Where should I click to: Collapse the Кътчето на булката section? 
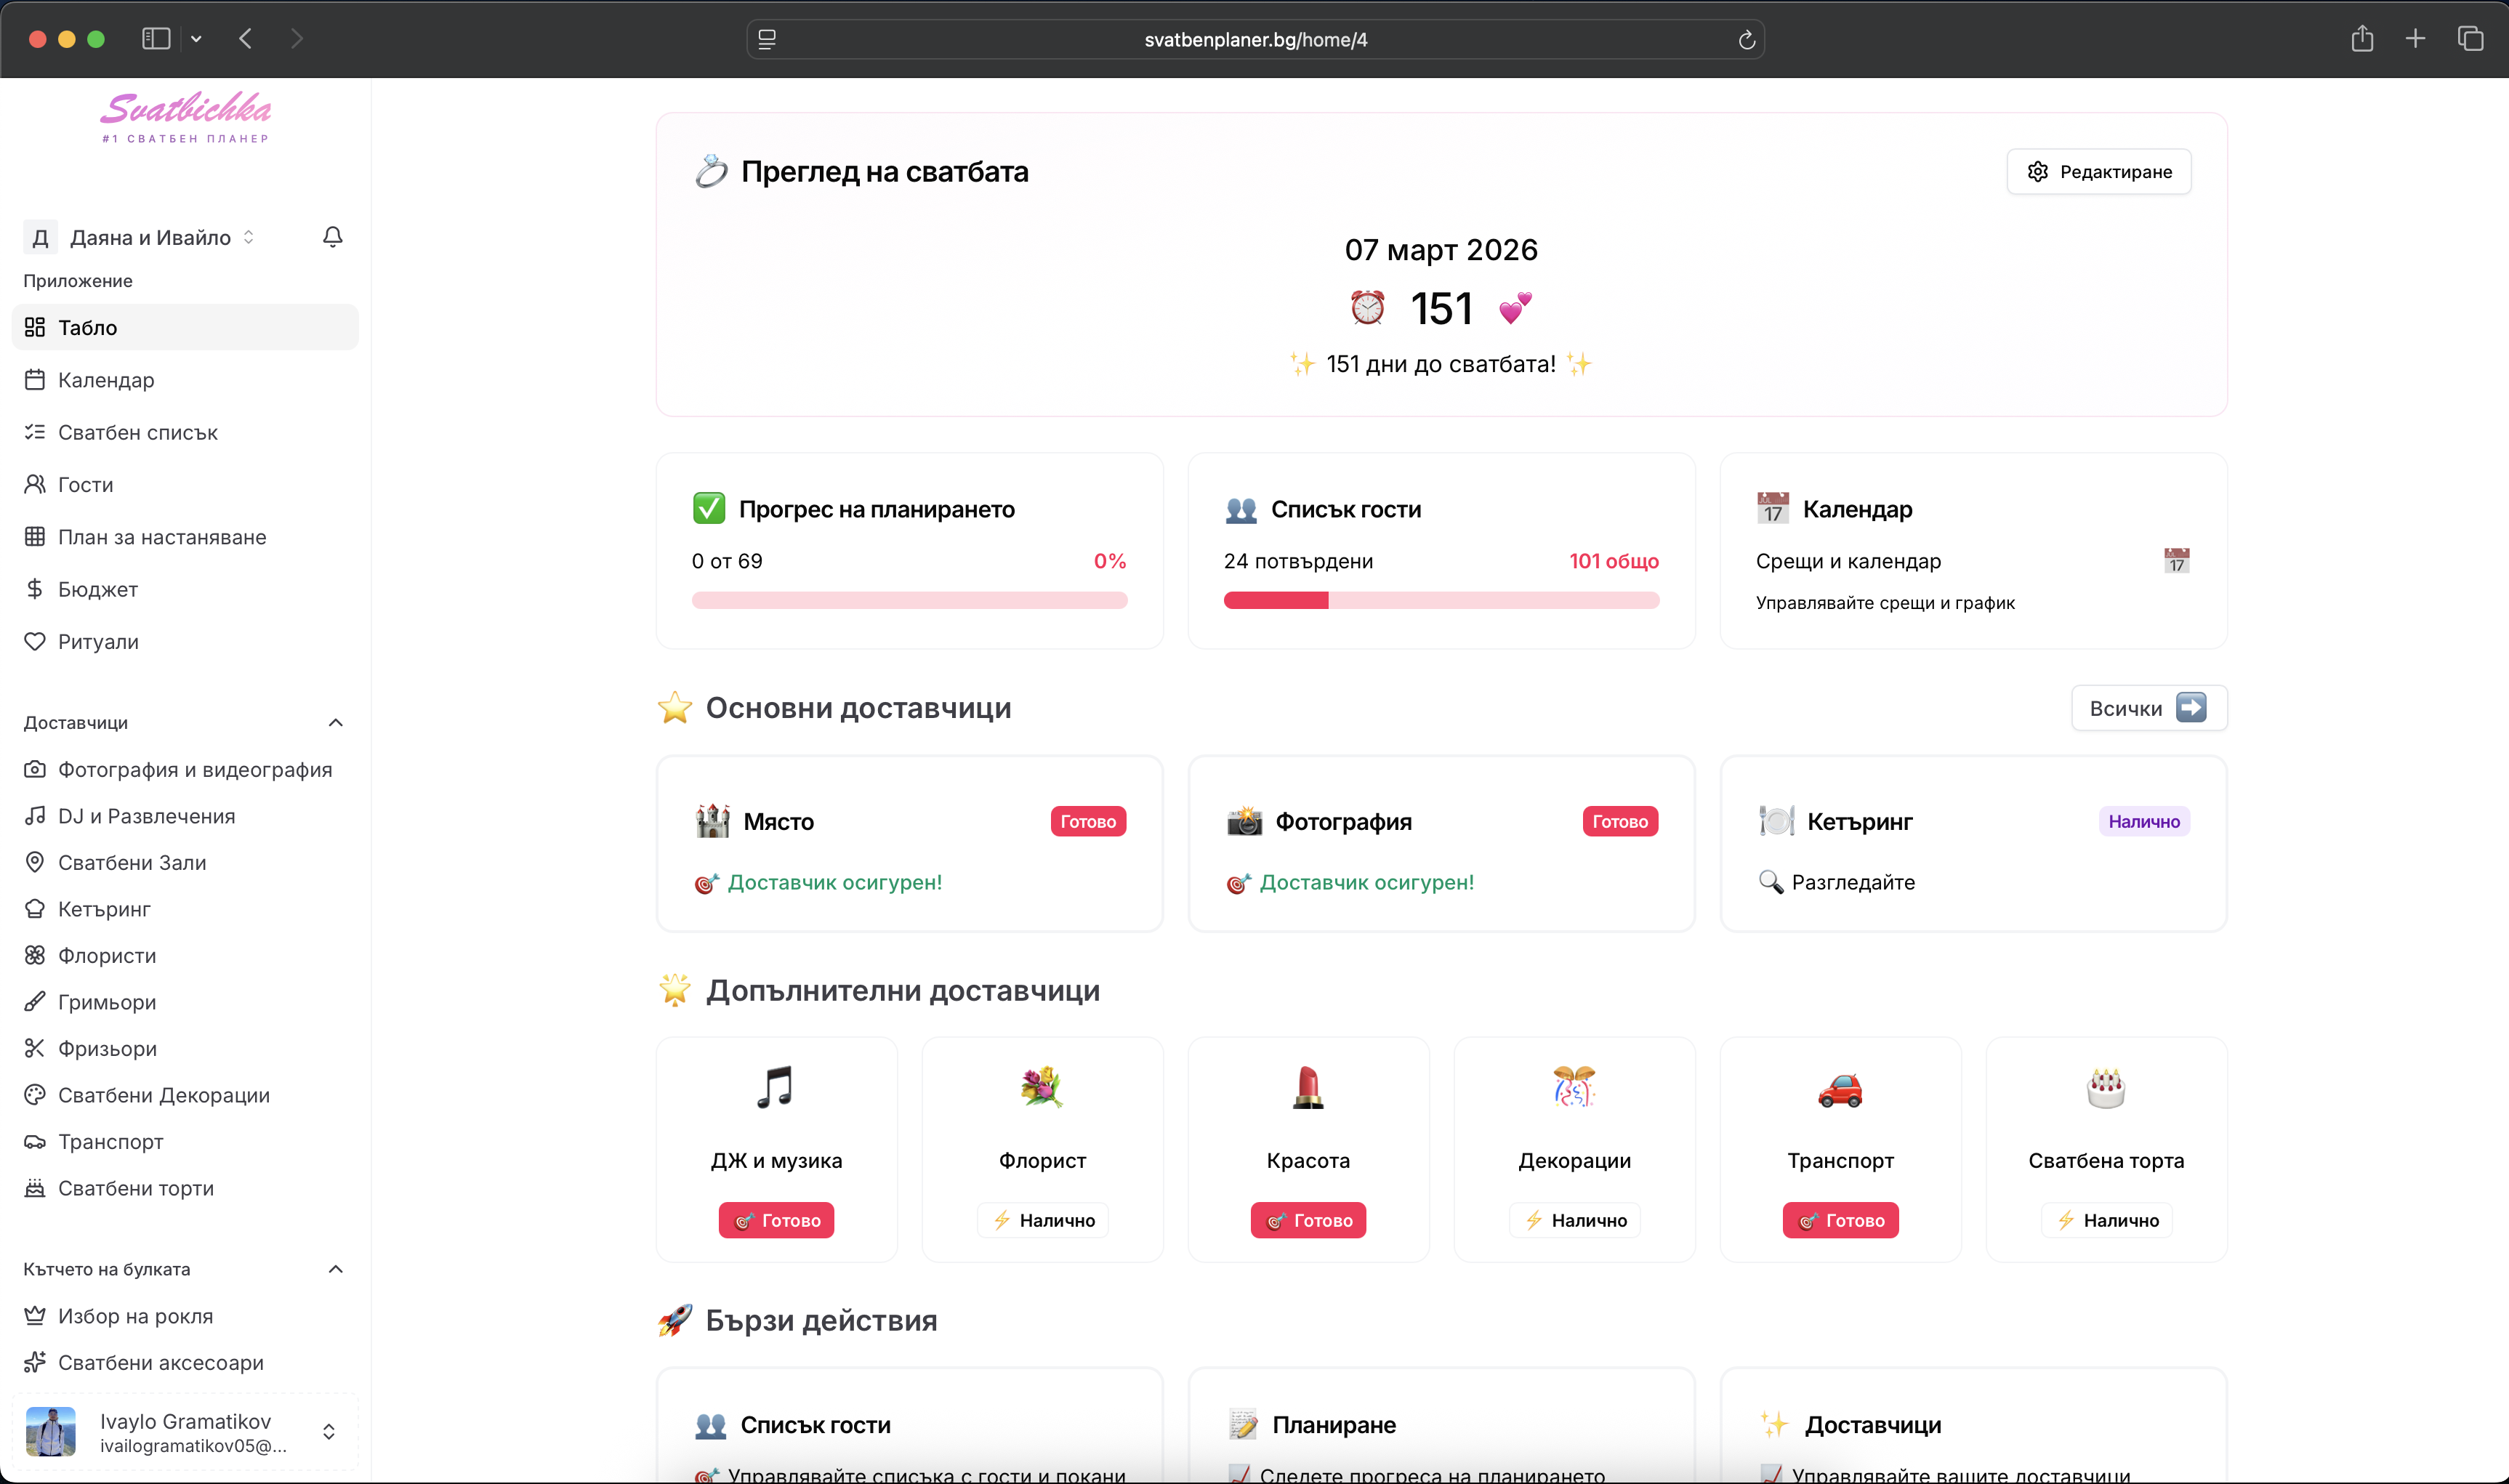[335, 1268]
